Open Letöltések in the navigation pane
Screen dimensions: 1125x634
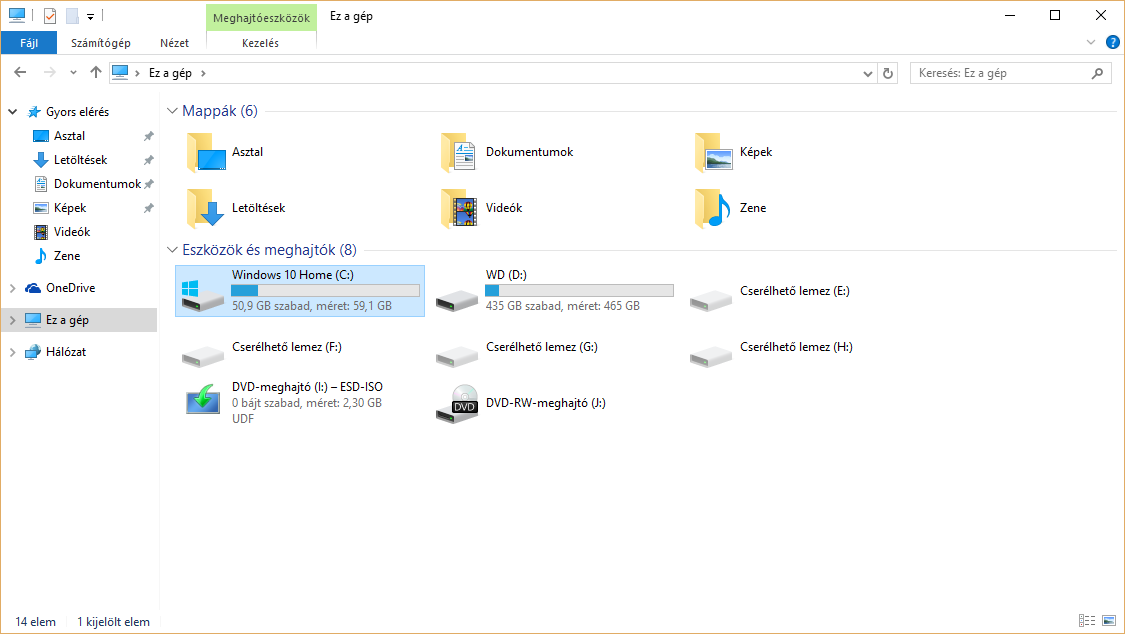(x=80, y=160)
